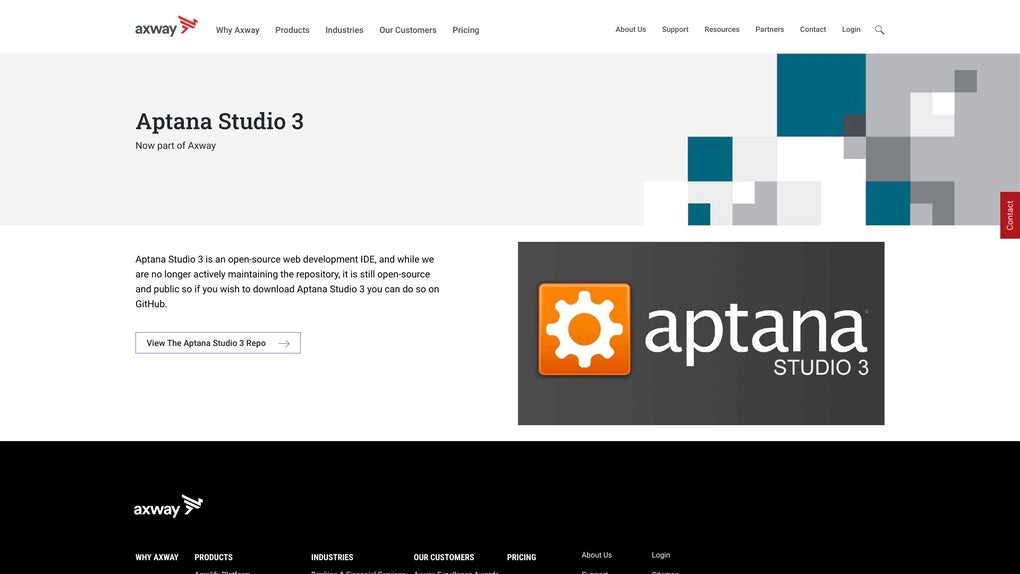Viewport: 1020px width, 574px height.
Task: Click the footer PRICING heading
Action: pyautogui.click(x=521, y=557)
